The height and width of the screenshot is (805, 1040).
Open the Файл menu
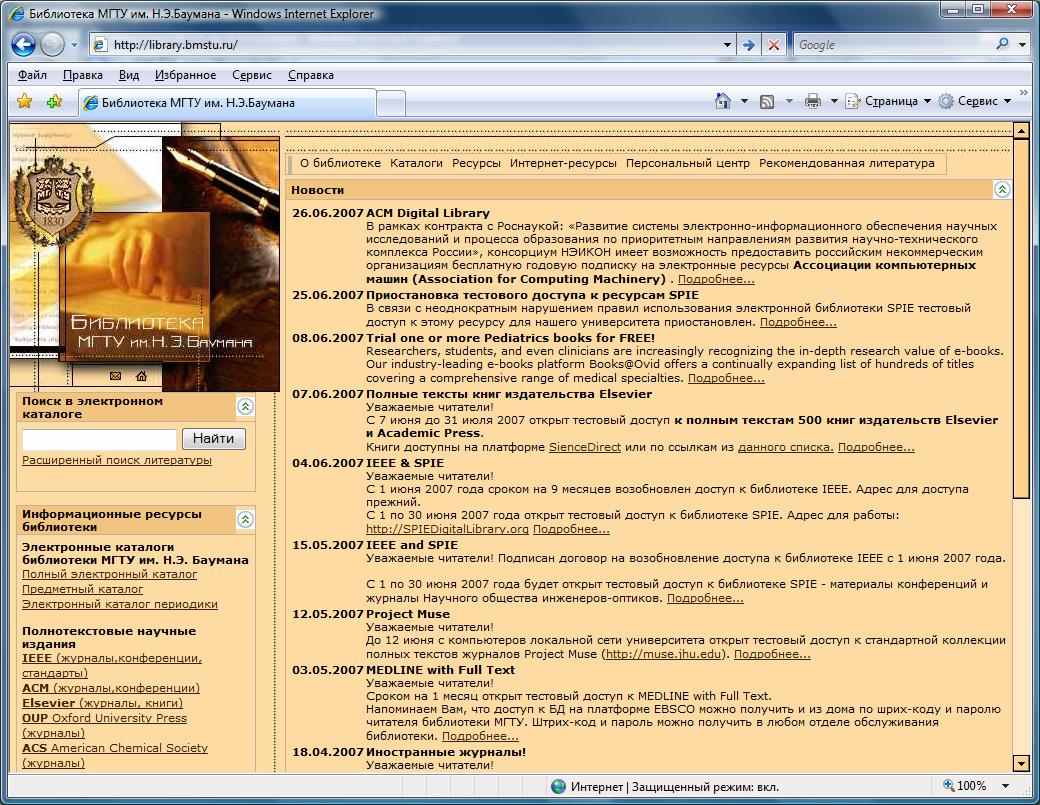[x=32, y=75]
